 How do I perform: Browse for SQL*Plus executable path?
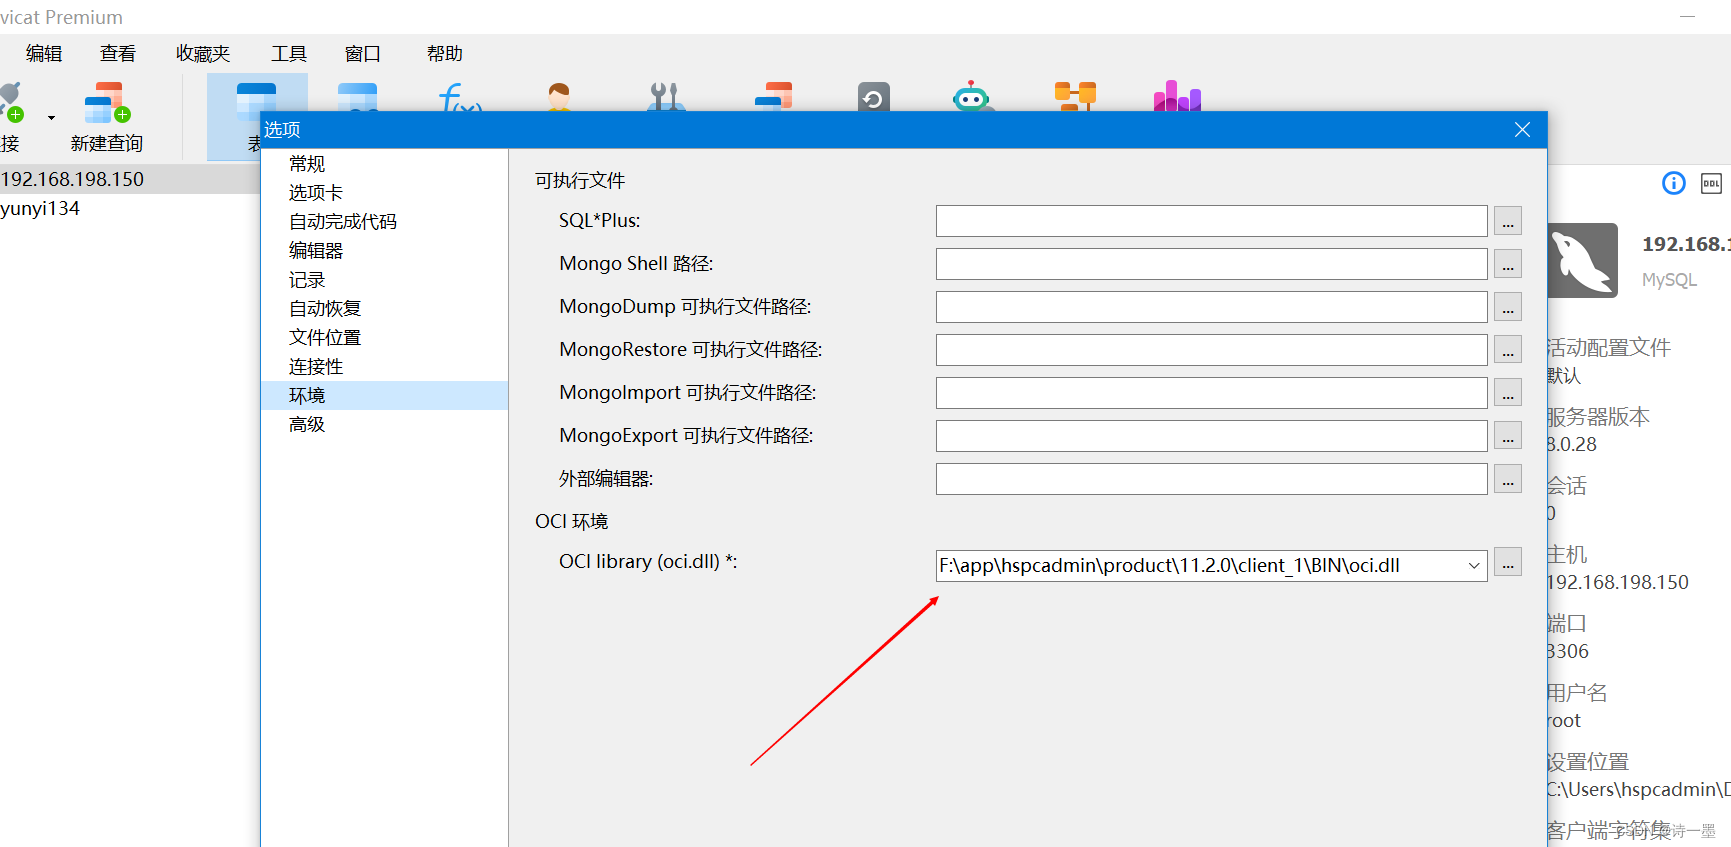click(1508, 221)
